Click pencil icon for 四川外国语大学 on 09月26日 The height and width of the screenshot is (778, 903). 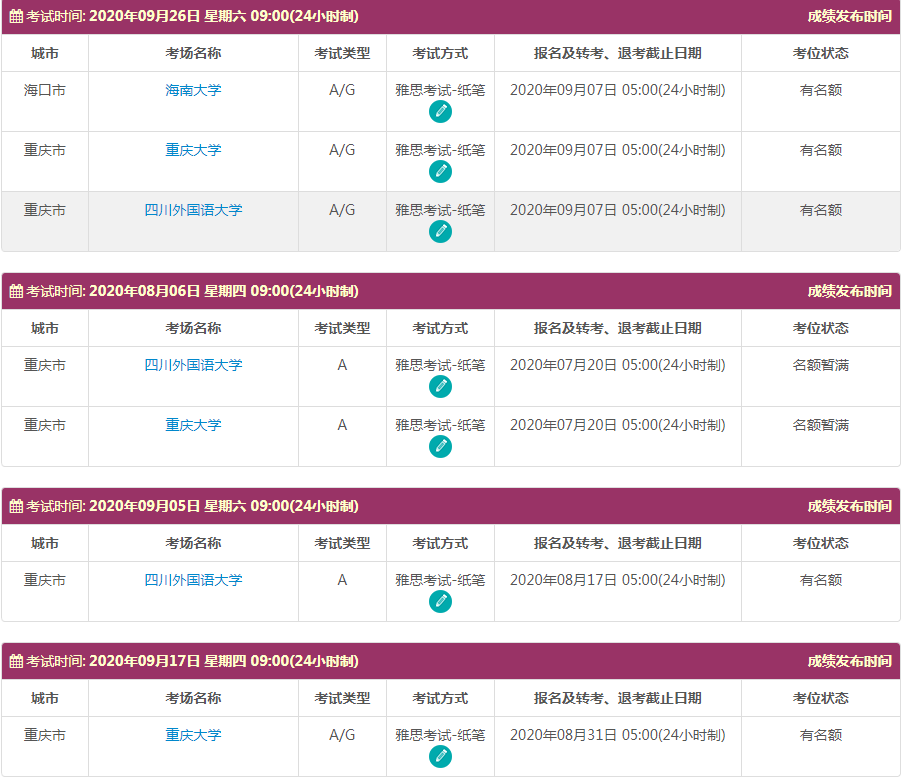pos(440,232)
